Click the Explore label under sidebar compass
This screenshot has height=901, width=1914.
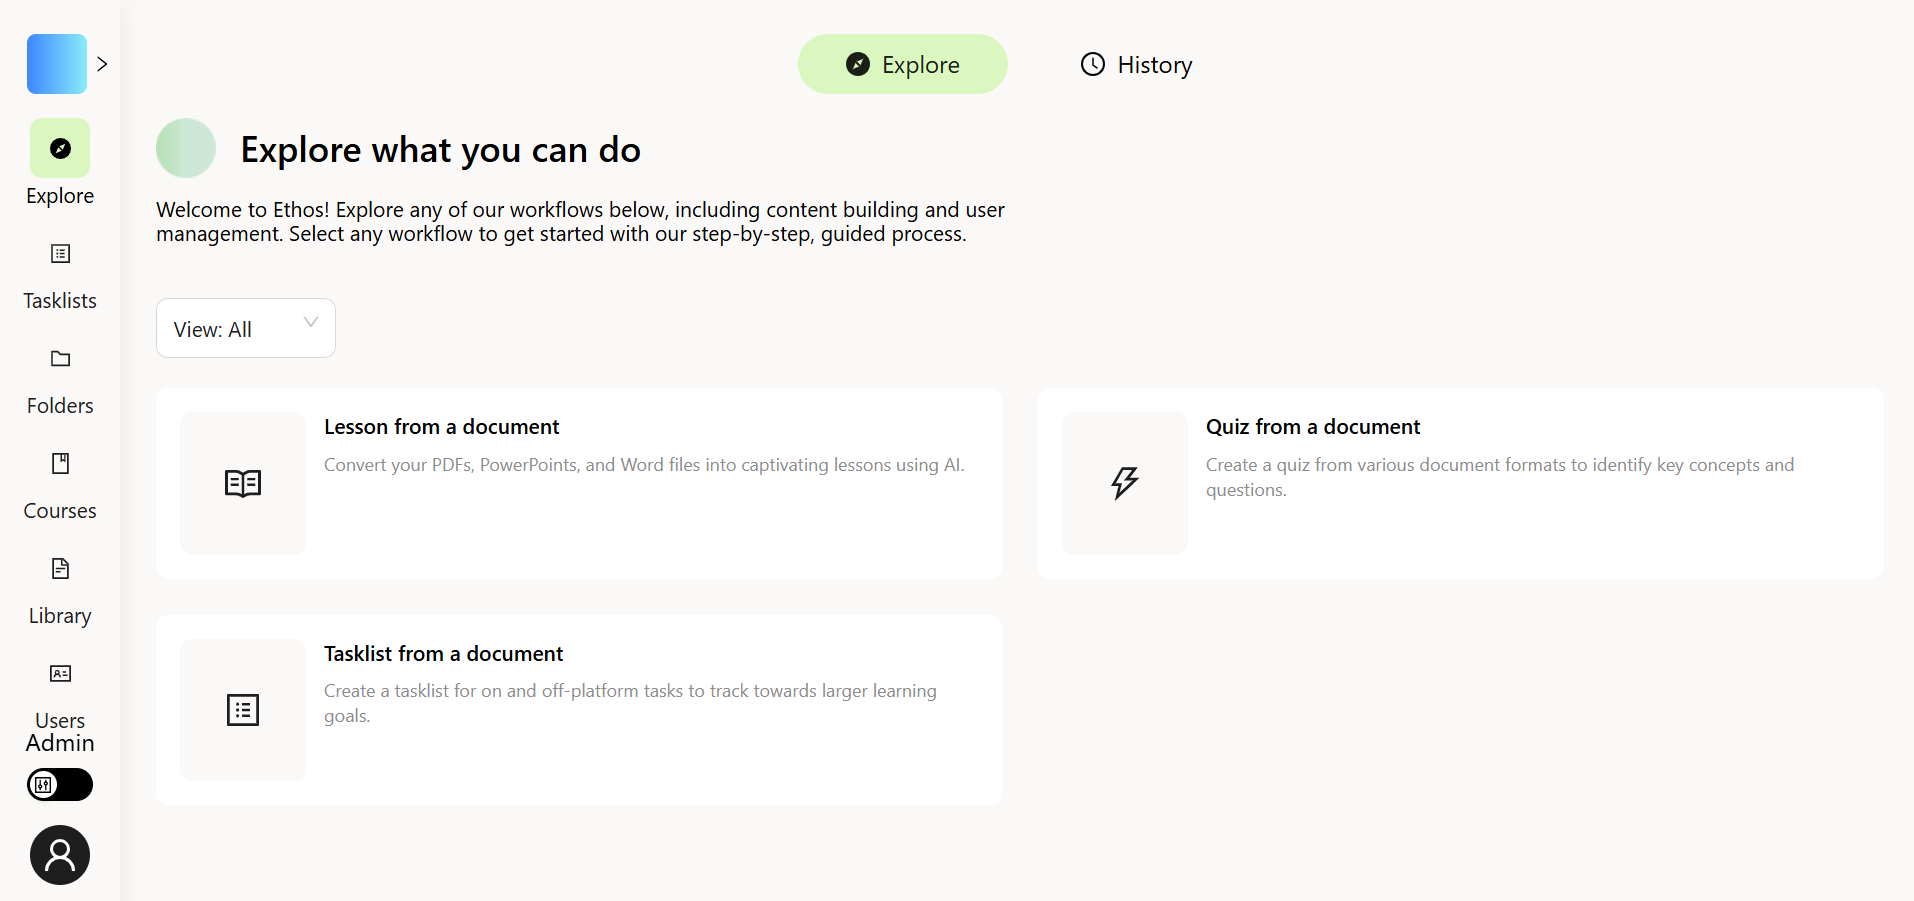tap(60, 196)
